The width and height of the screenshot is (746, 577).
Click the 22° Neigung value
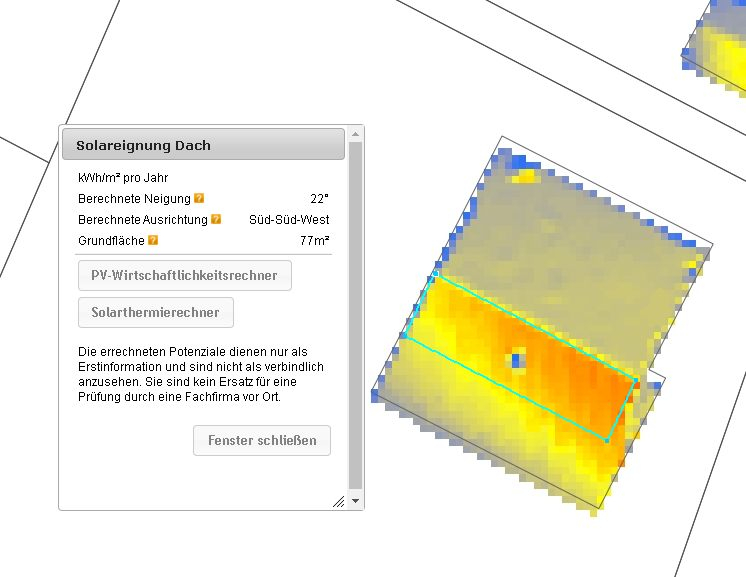320,199
